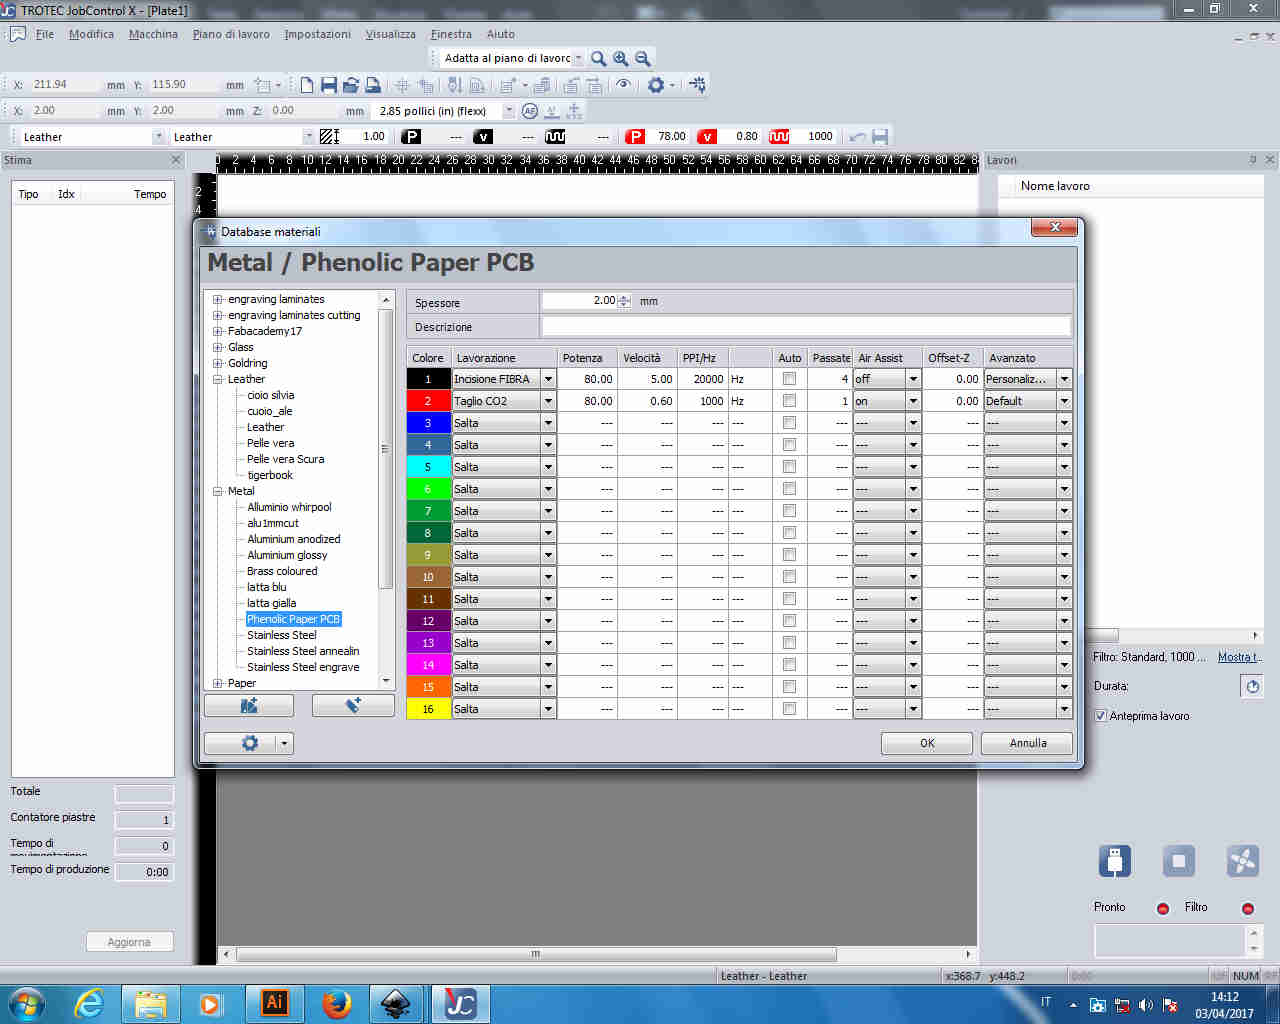Click the add material group icon button
Image resolution: width=1280 pixels, height=1024 pixels.
click(249, 705)
